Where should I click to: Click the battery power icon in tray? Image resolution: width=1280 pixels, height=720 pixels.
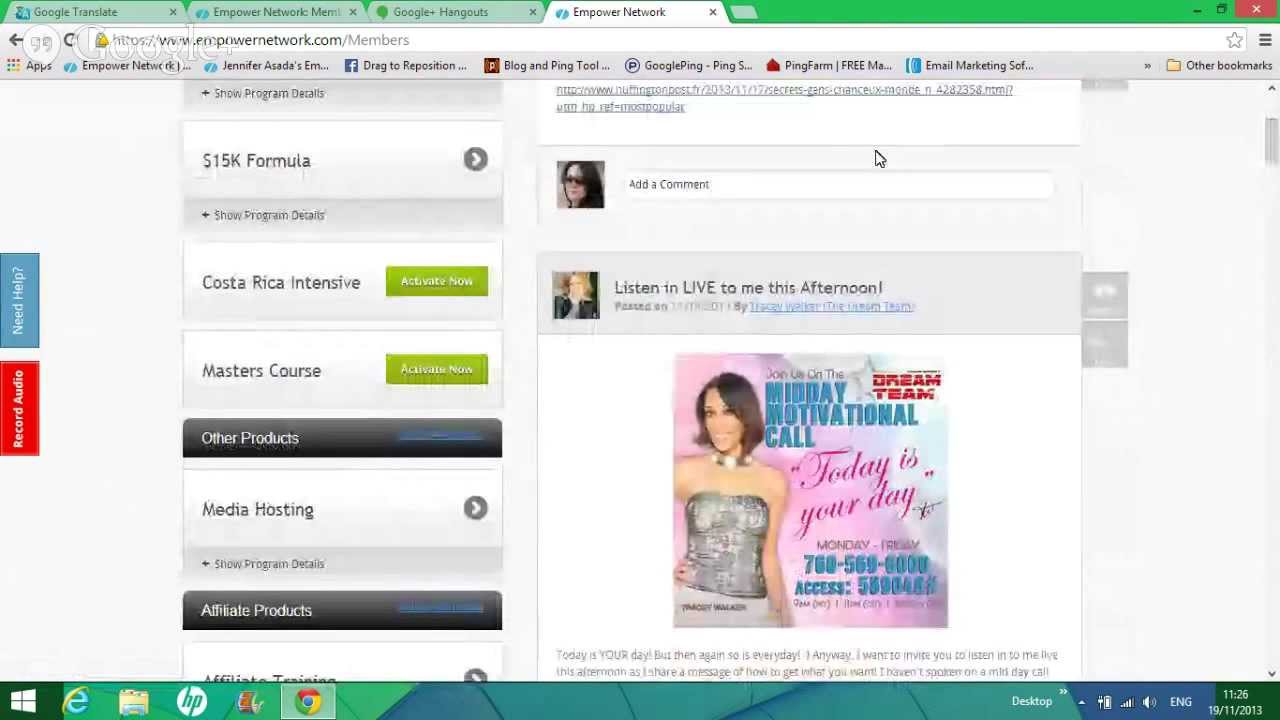1105,702
